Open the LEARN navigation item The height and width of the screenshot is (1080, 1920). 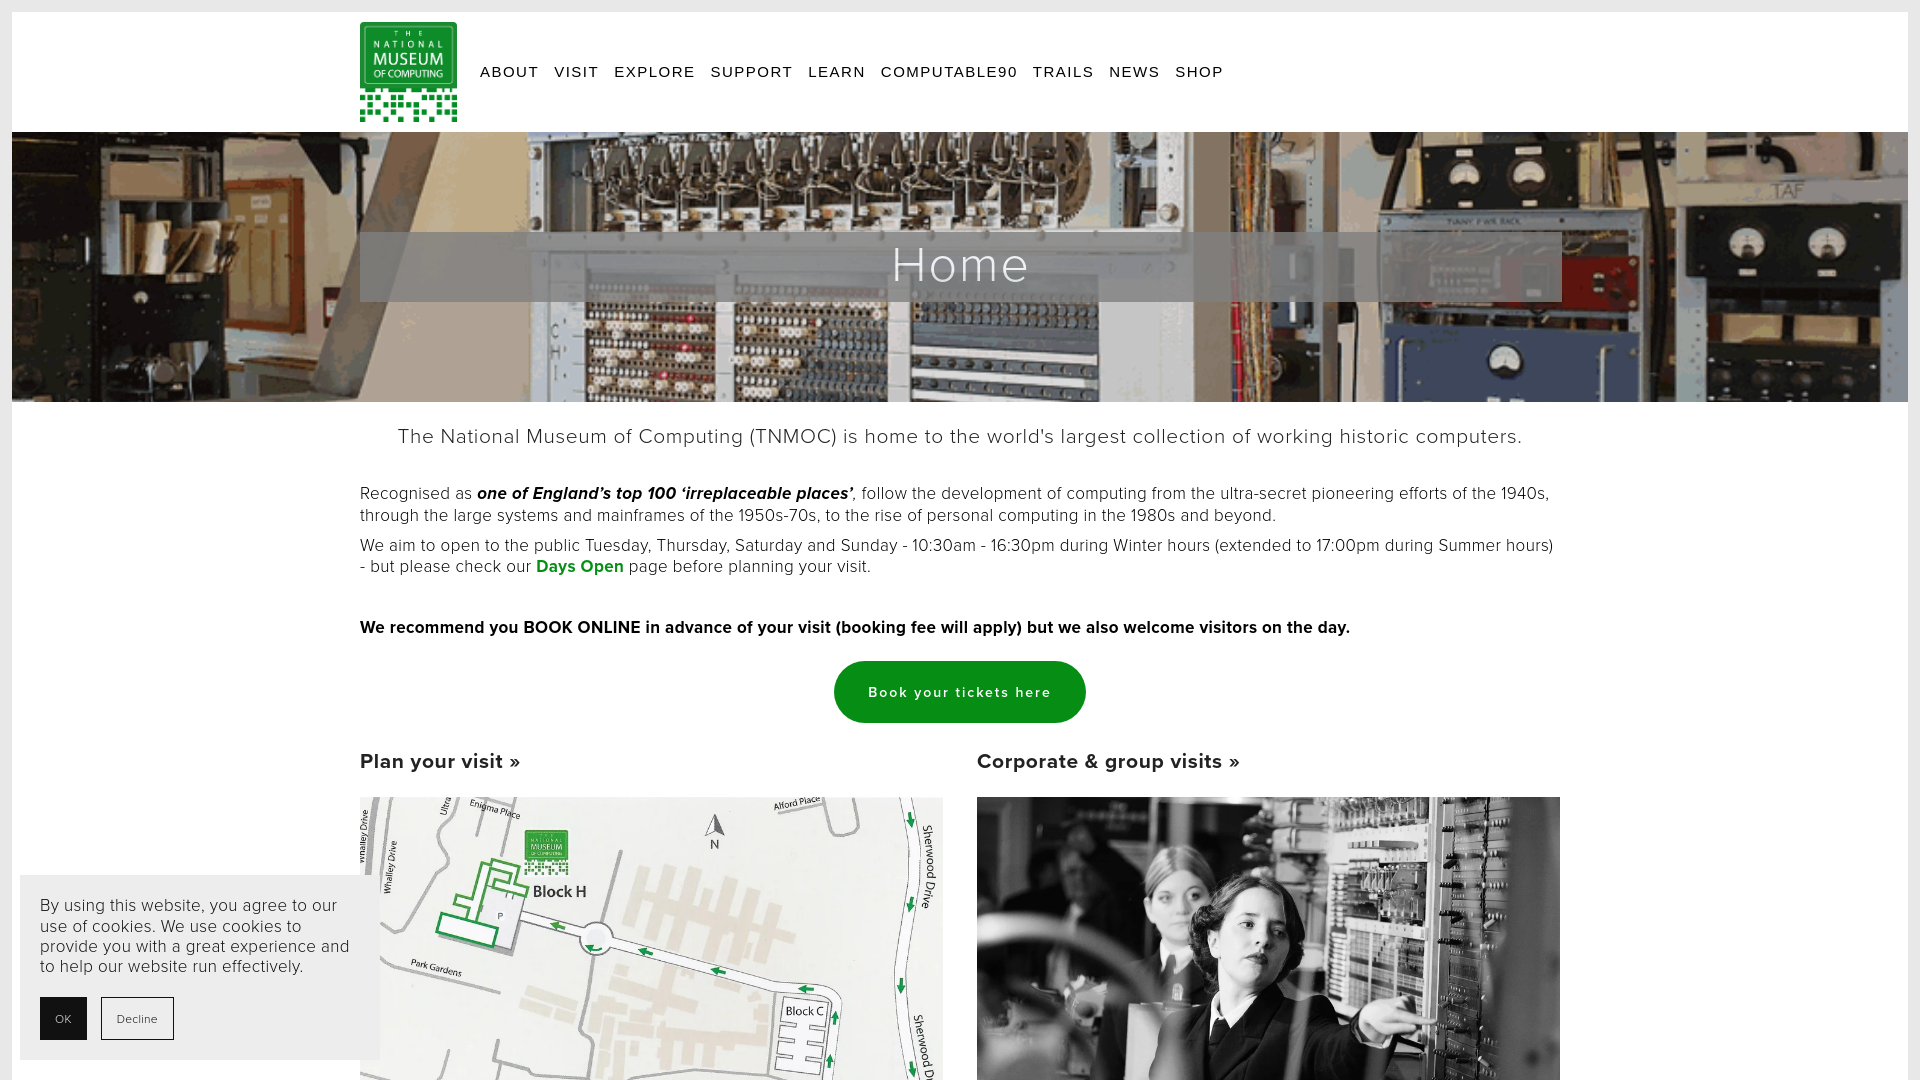836,72
